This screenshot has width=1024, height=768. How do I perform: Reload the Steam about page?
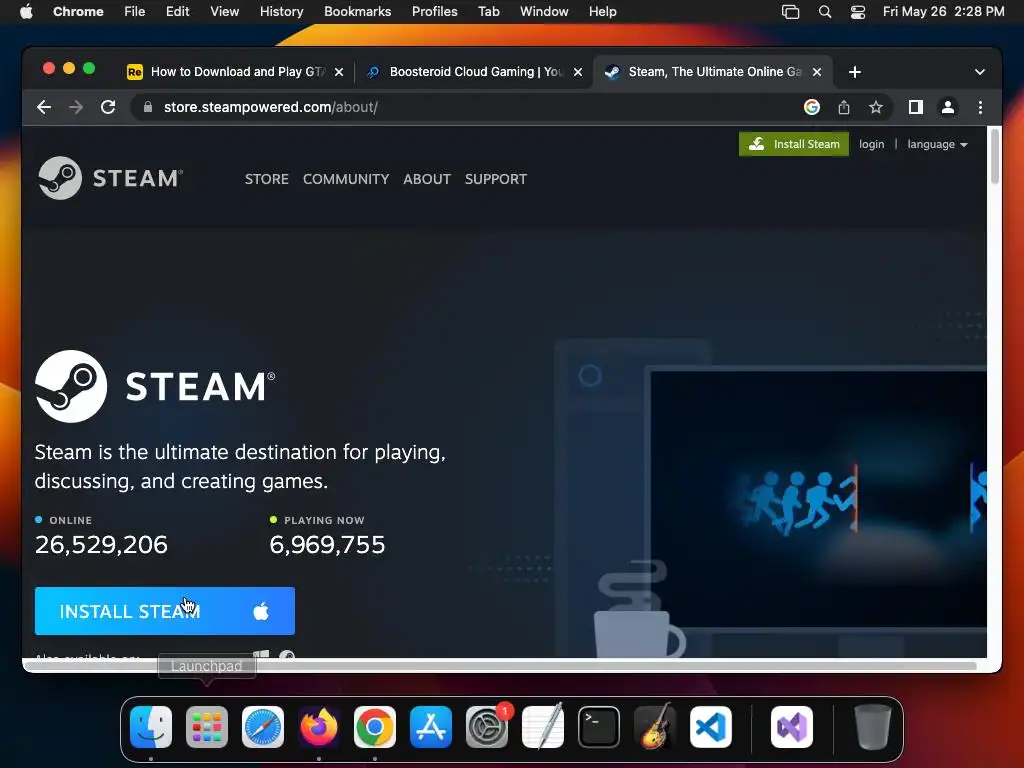pos(108,107)
